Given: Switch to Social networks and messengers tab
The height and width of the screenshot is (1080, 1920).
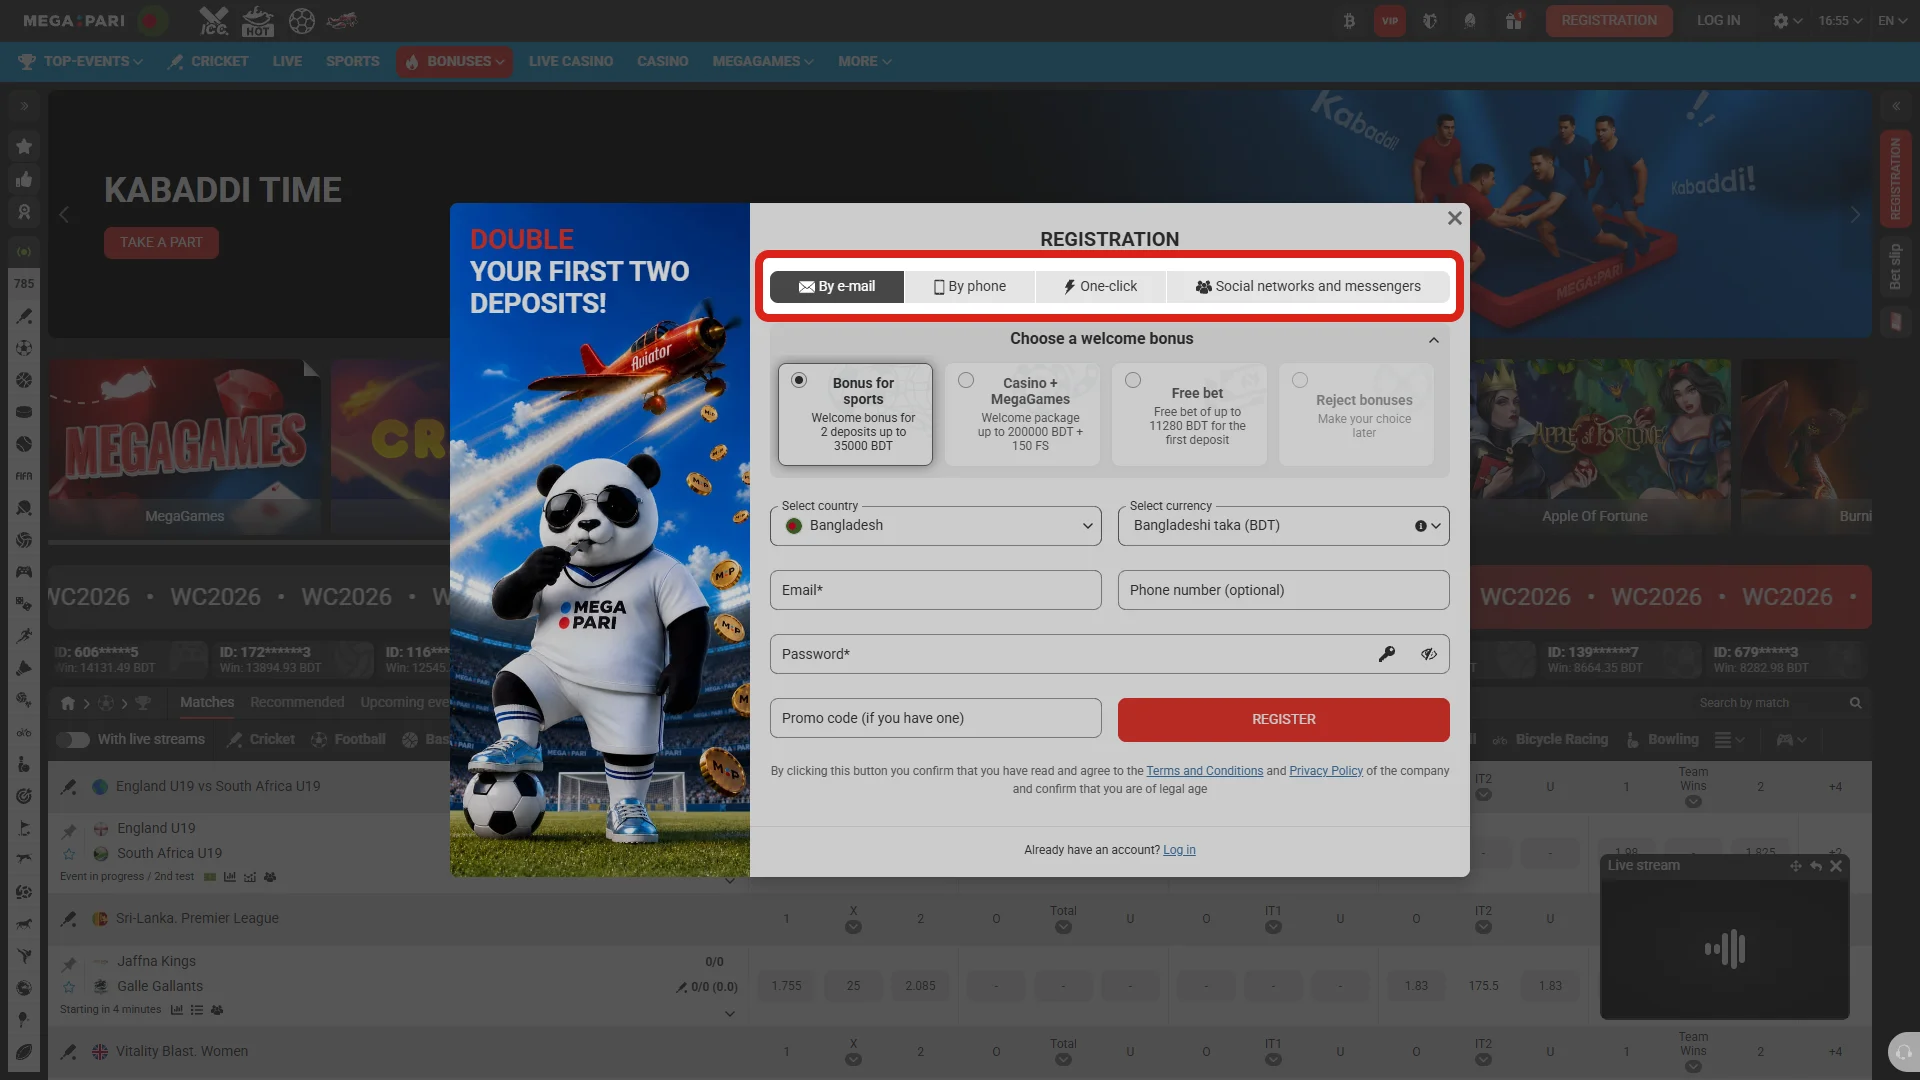Looking at the screenshot, I should coord(1308,287).
